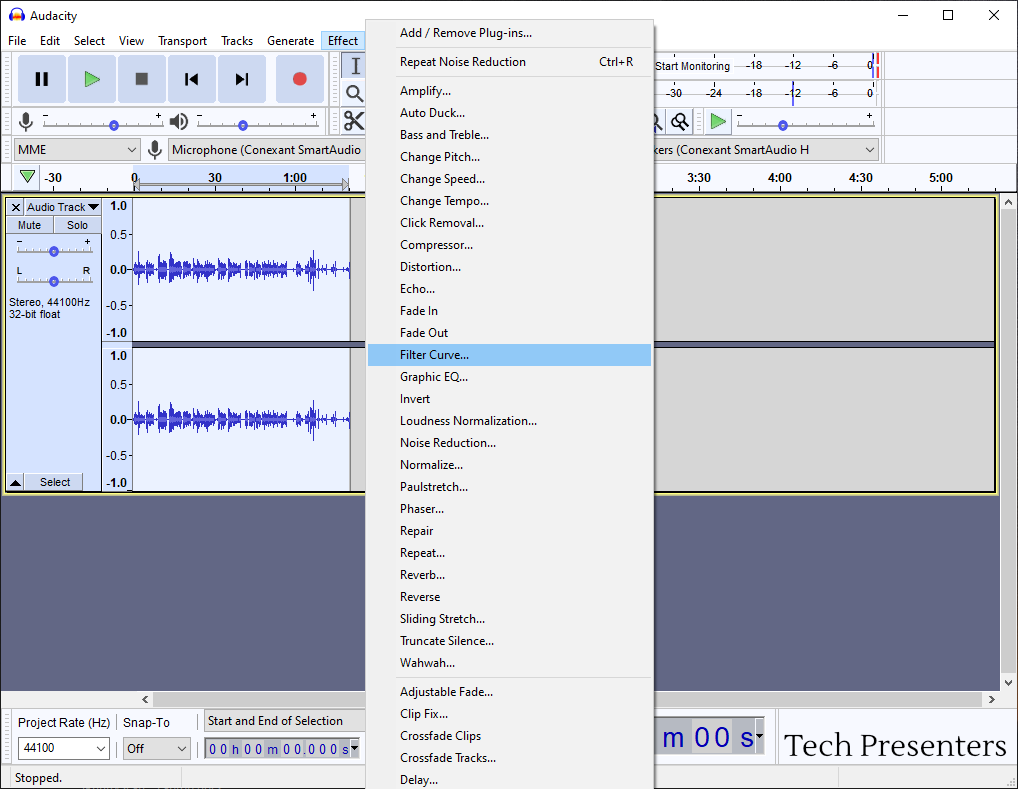Screen dimensions: 1018x789
Task: Skip to start of track
Action: coord(192,79)
